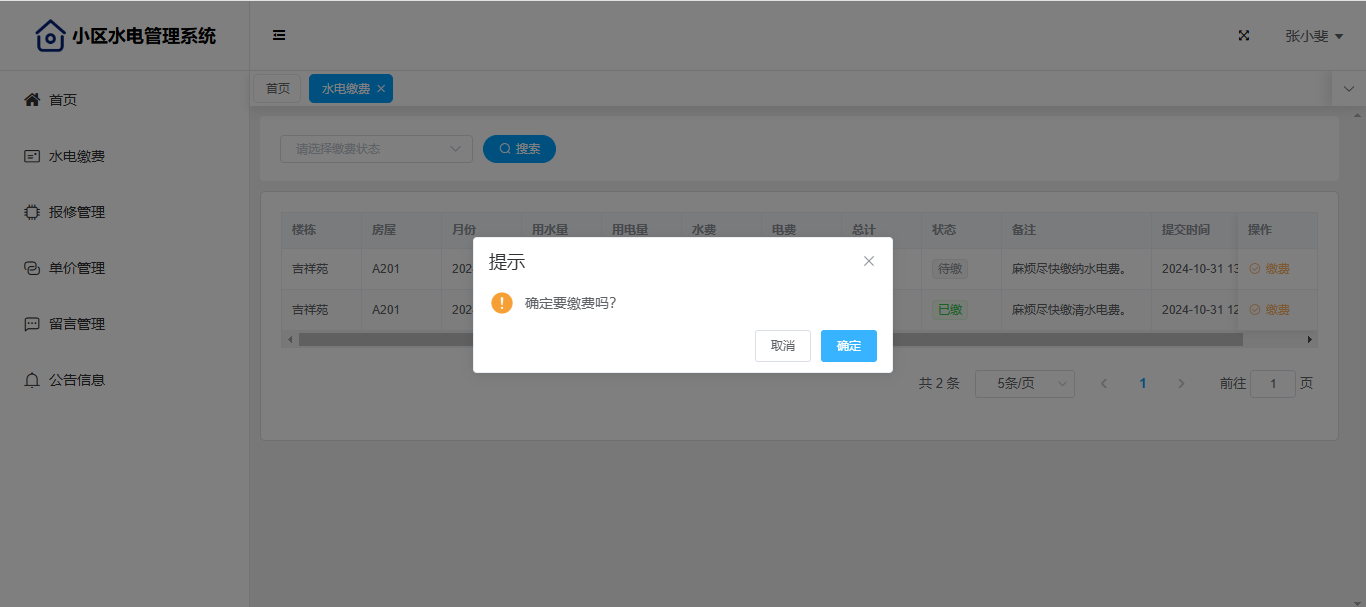Image resolution: width=1366 pixels, height=607 pixels.
Task: Click the 待缴 status tag
Action: (950, 269)
